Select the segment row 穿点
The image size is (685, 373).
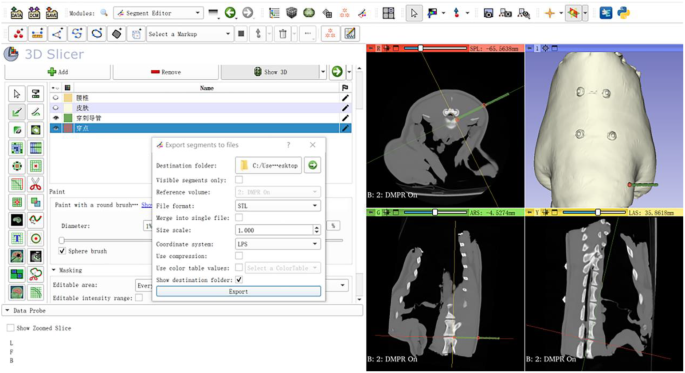tap(201, 128)
